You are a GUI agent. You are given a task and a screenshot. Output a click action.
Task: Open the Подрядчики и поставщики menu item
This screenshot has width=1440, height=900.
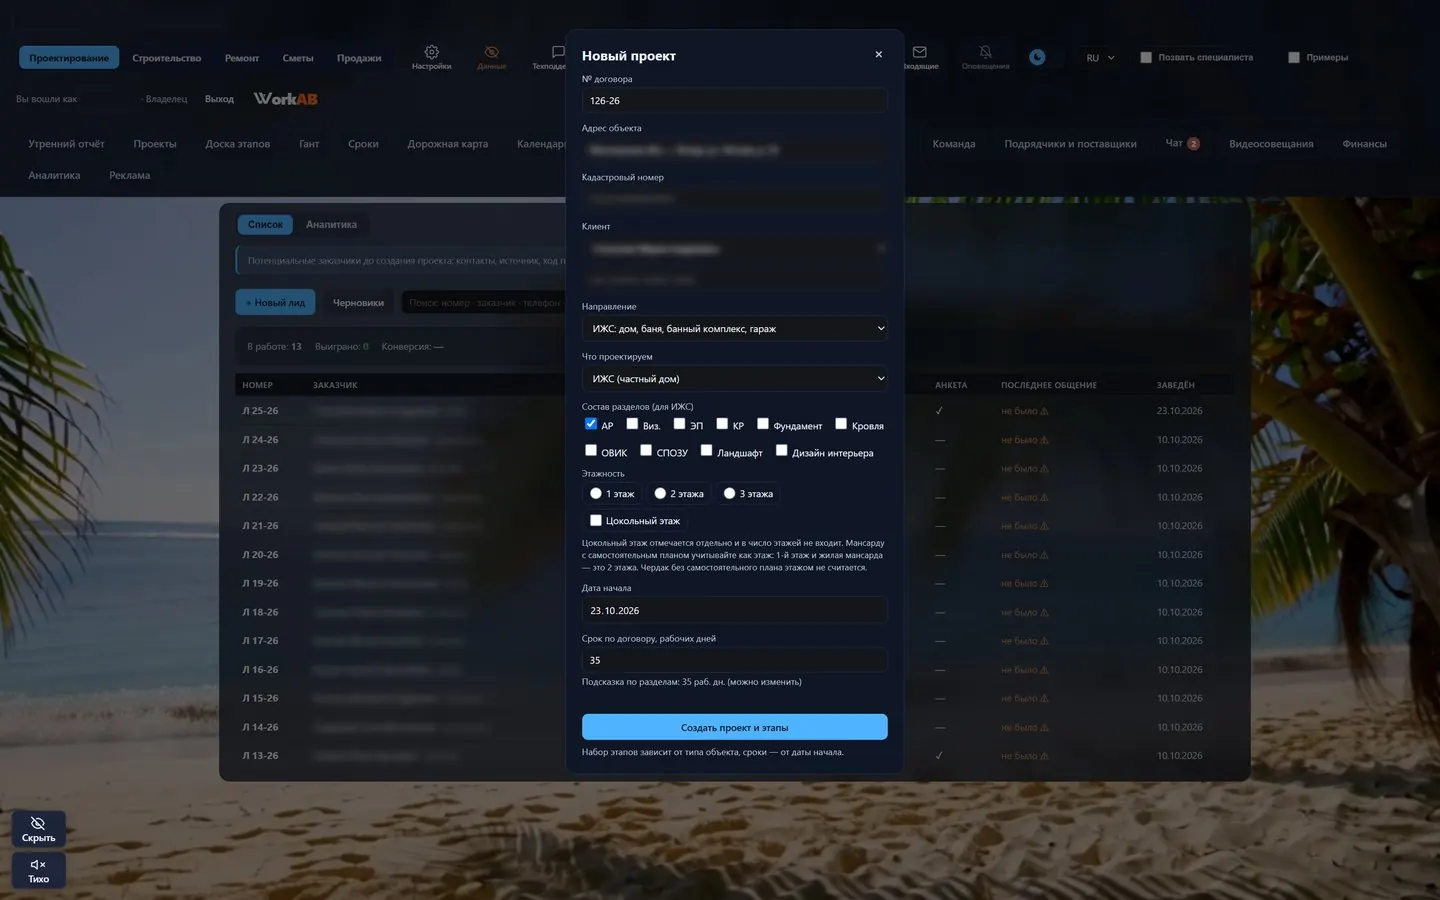coord(1070,144)
